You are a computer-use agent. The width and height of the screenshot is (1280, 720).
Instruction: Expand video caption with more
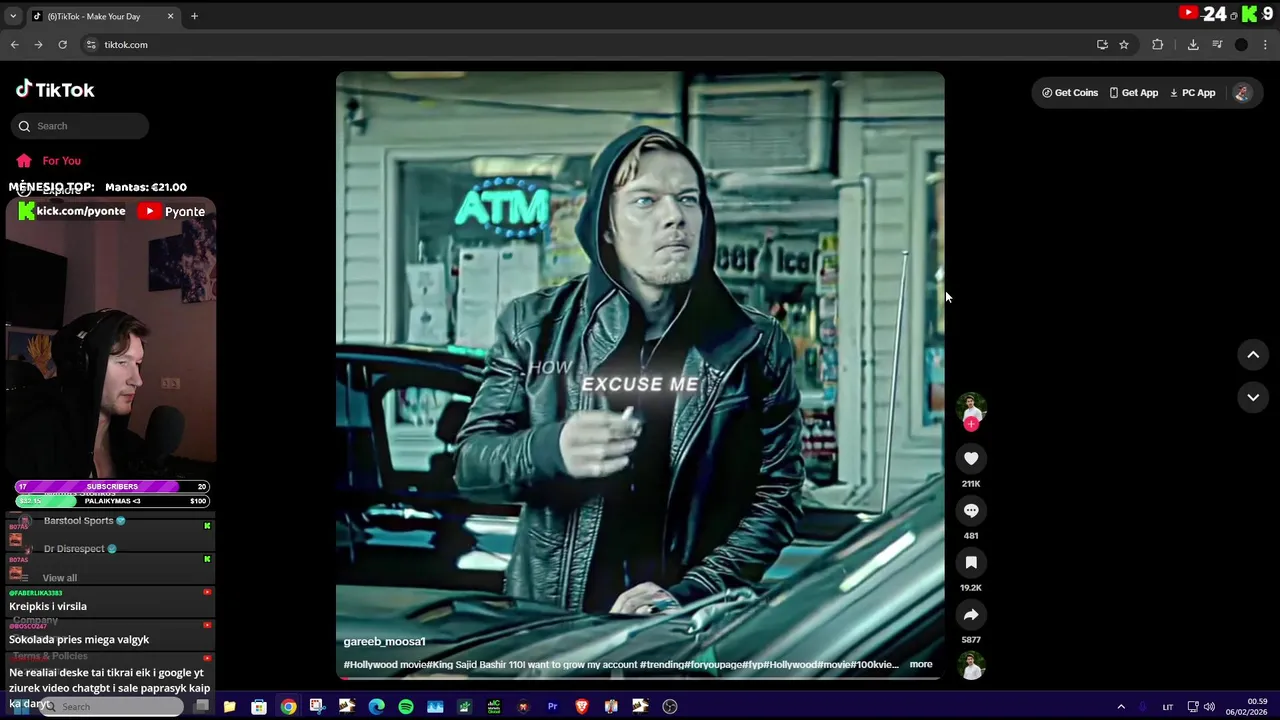point(921,664)
